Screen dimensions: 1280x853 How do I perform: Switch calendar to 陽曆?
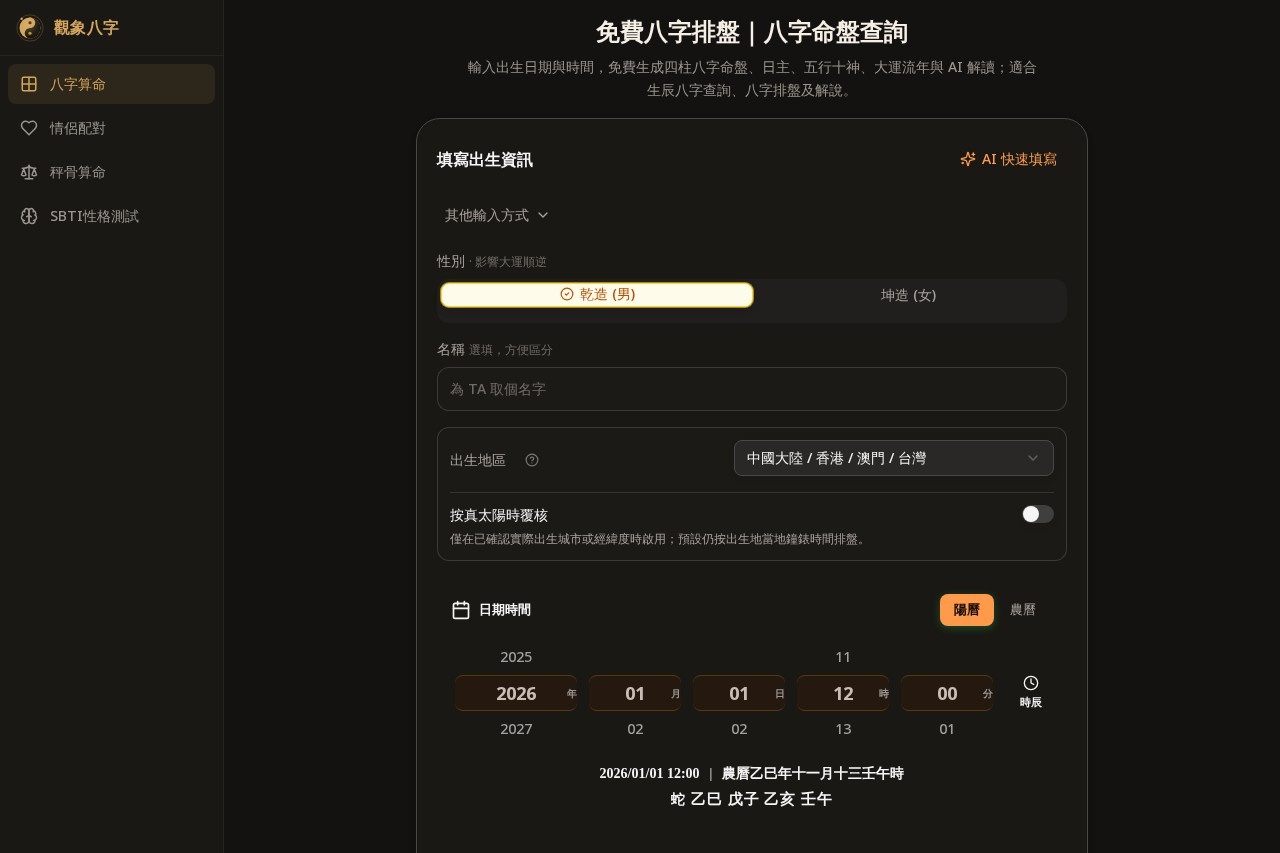click(967, 610)
